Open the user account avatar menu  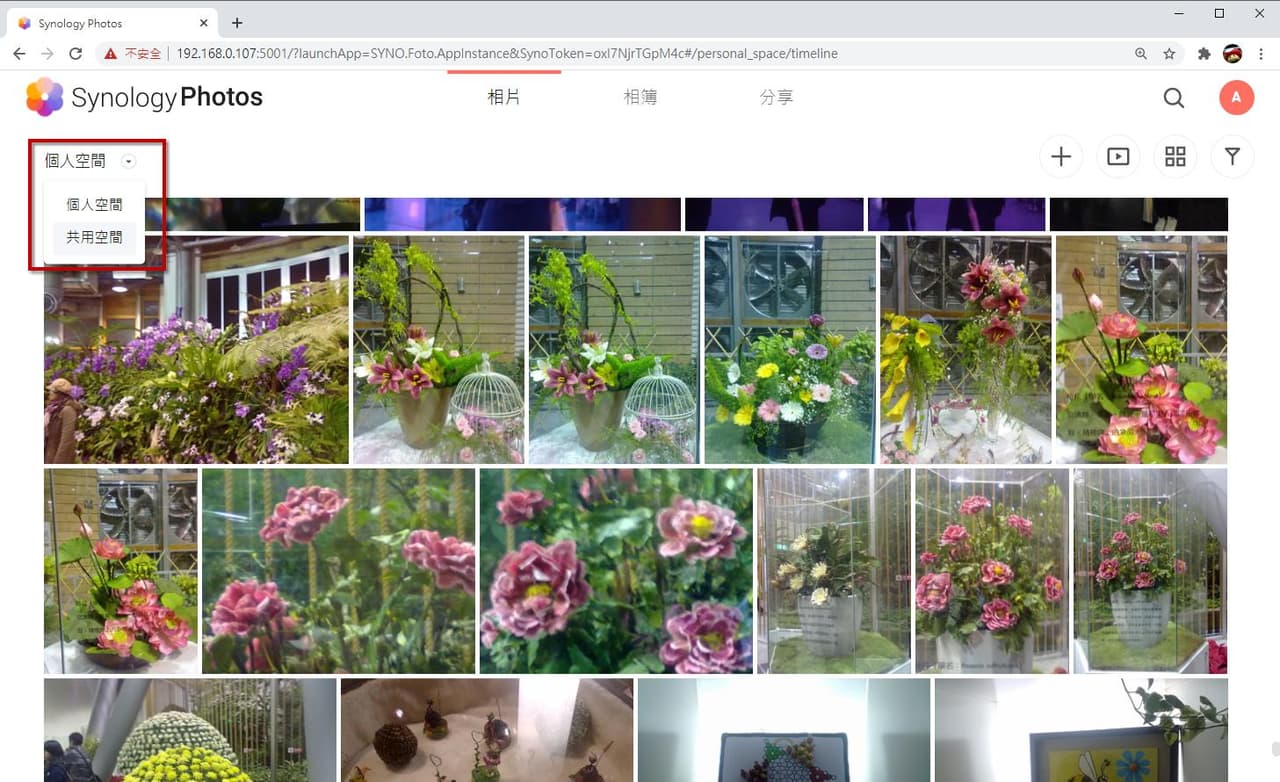[1237, 97]
